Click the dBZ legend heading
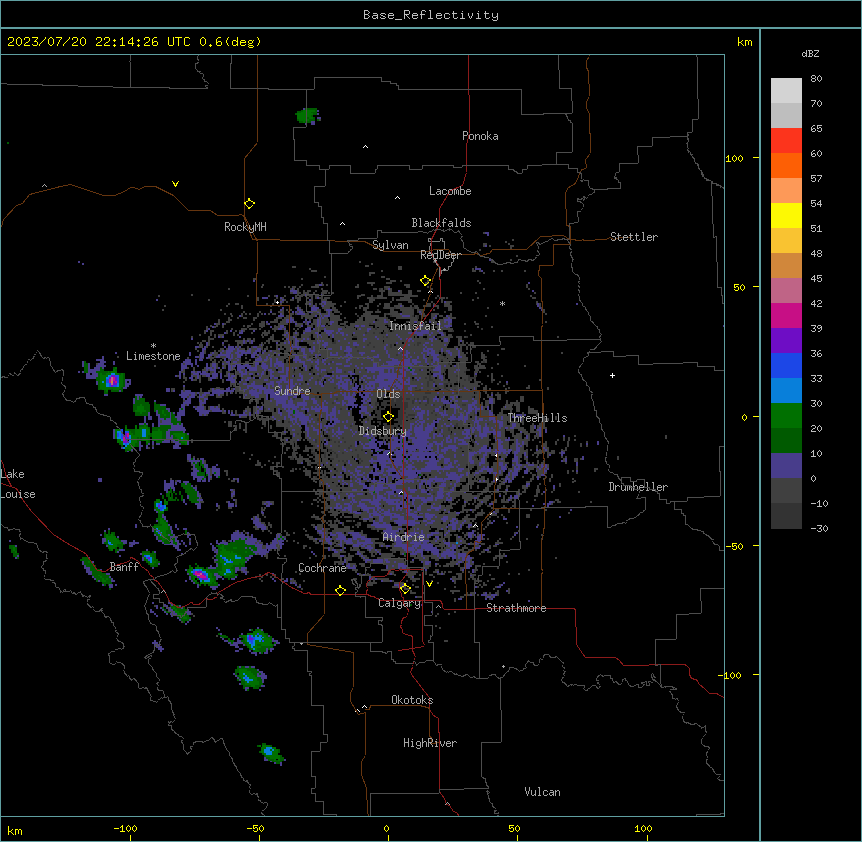Viewport: 862px width, 842px height. pos(810,54)
